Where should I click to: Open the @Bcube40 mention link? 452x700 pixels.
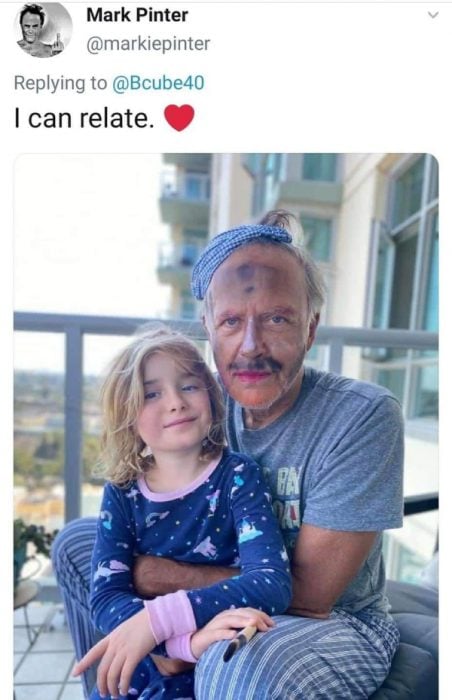pos(158,83)
